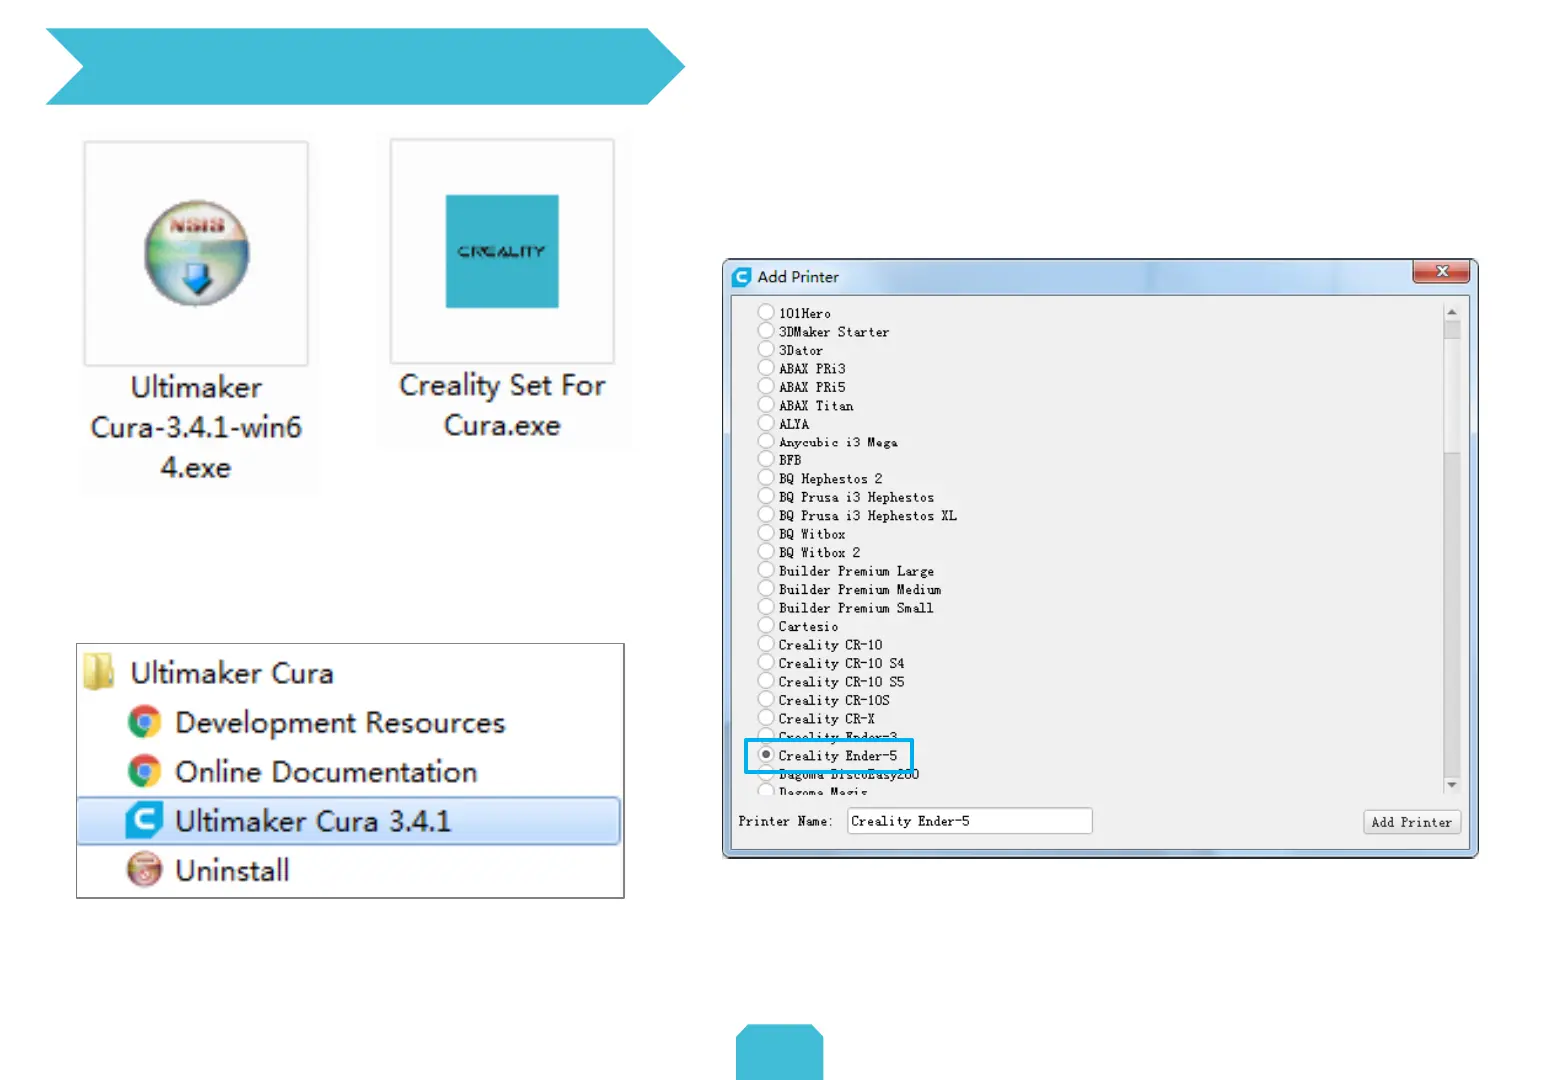Image resolution: width=1558 pixels, height=1080 pixels.
Task: Select the BFB printer radio button
Action: 766,460
